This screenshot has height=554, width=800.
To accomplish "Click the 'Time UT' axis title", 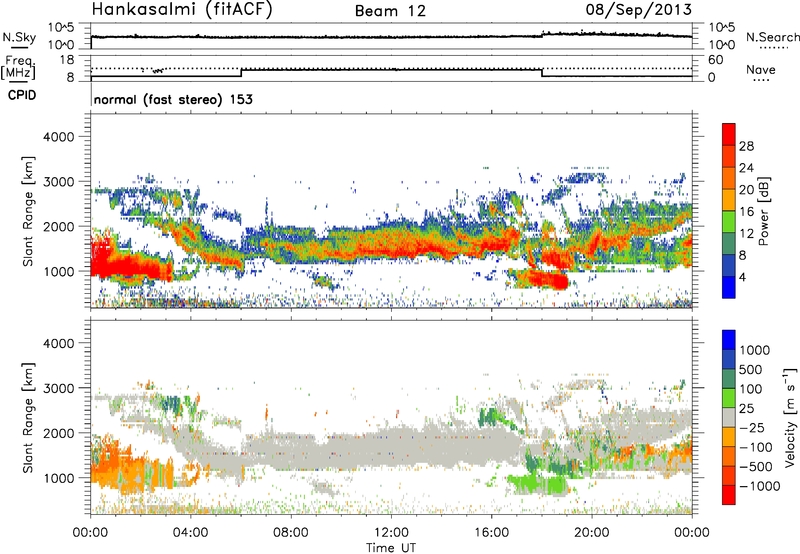I will 391,548.
